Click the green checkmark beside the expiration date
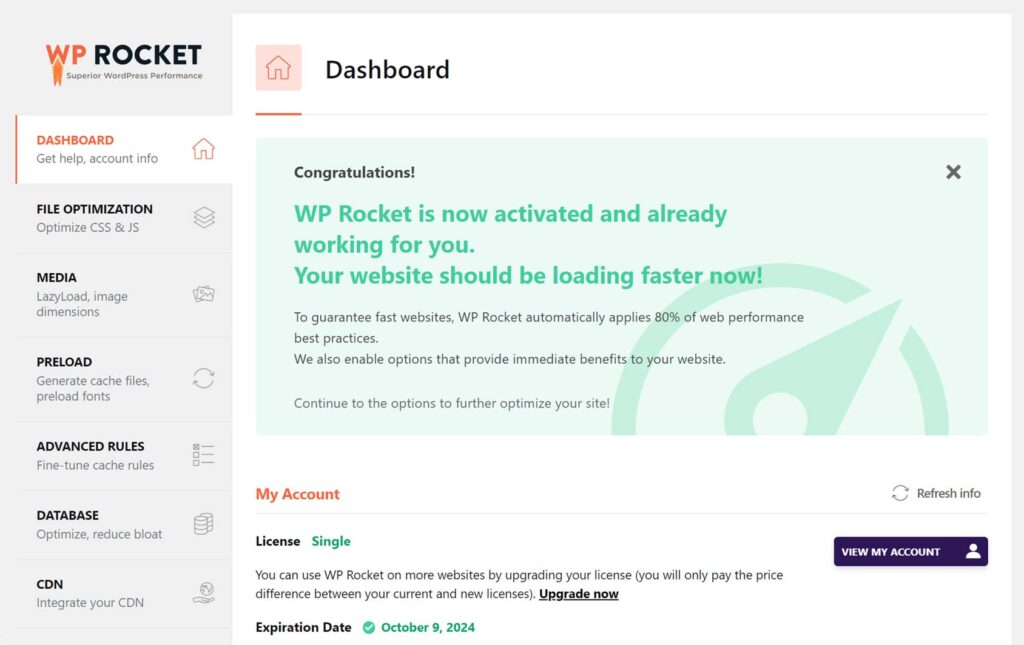This screenshot has width=1024, height=645. click(367, 627)
